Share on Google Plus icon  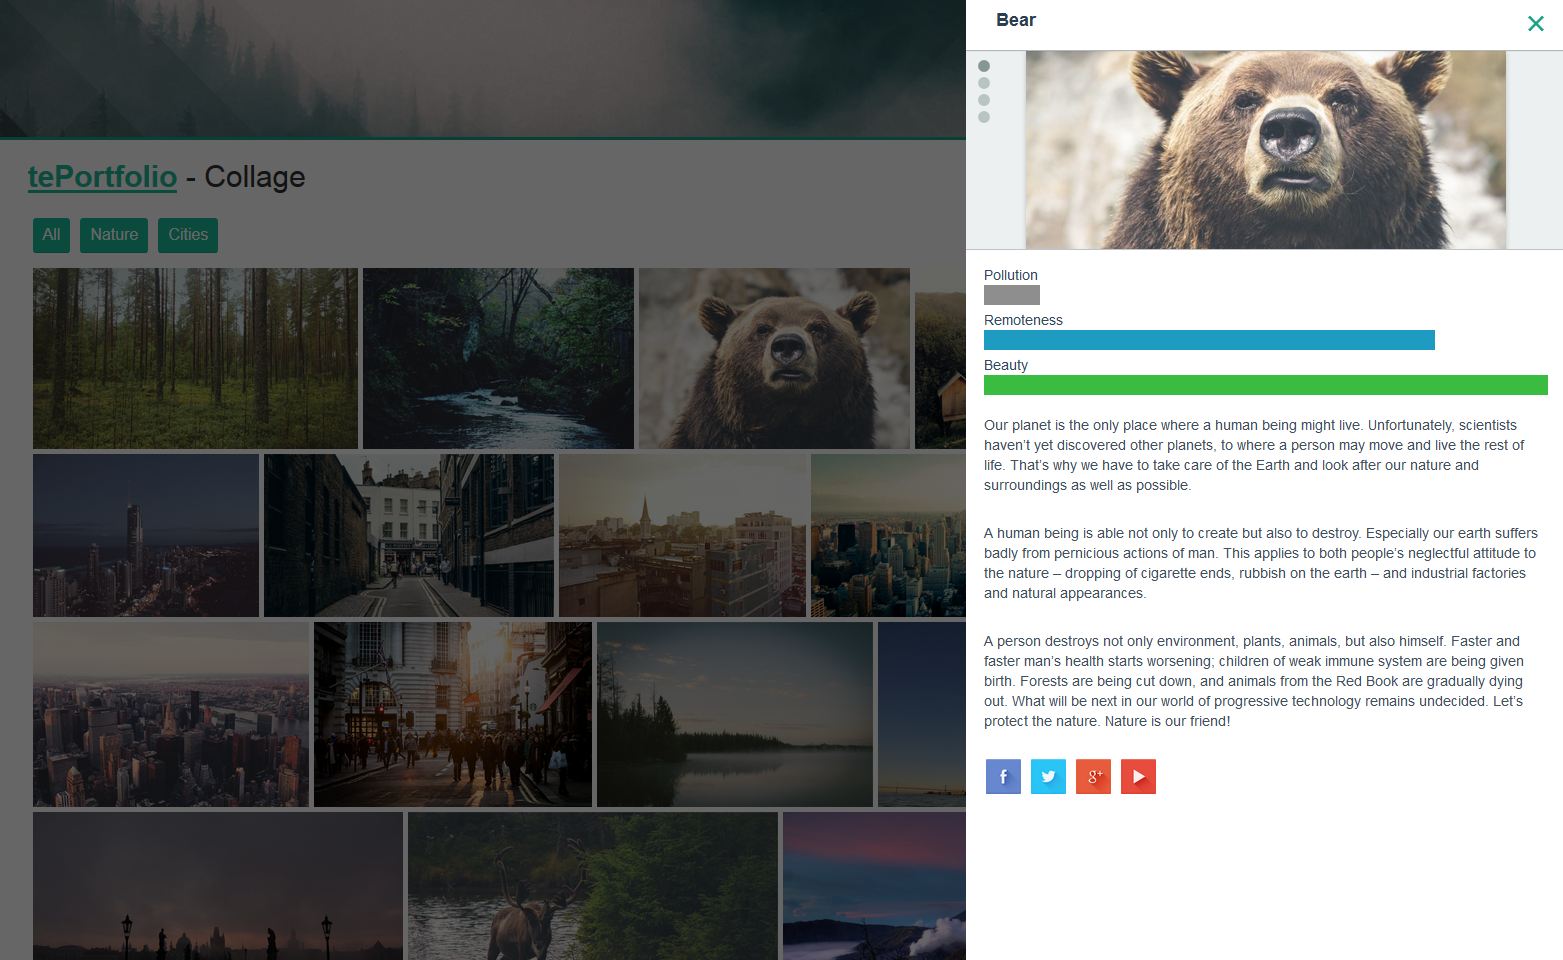coord(1093,777)
